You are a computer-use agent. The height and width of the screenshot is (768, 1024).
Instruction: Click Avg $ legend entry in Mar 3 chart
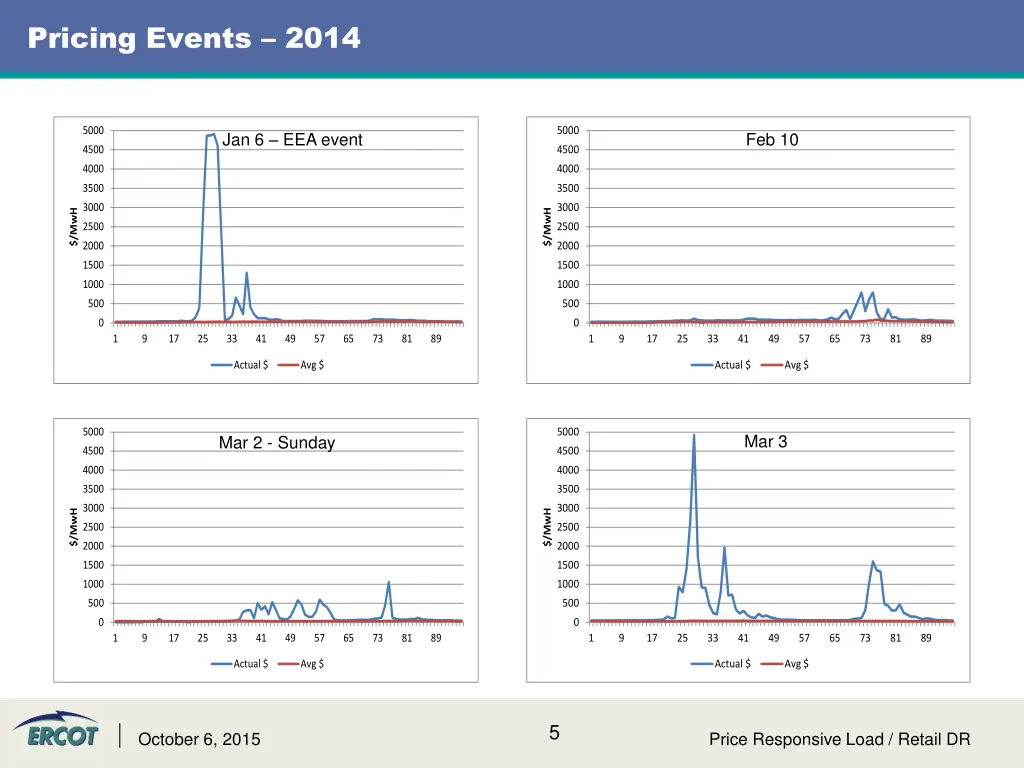coord(785,664)
